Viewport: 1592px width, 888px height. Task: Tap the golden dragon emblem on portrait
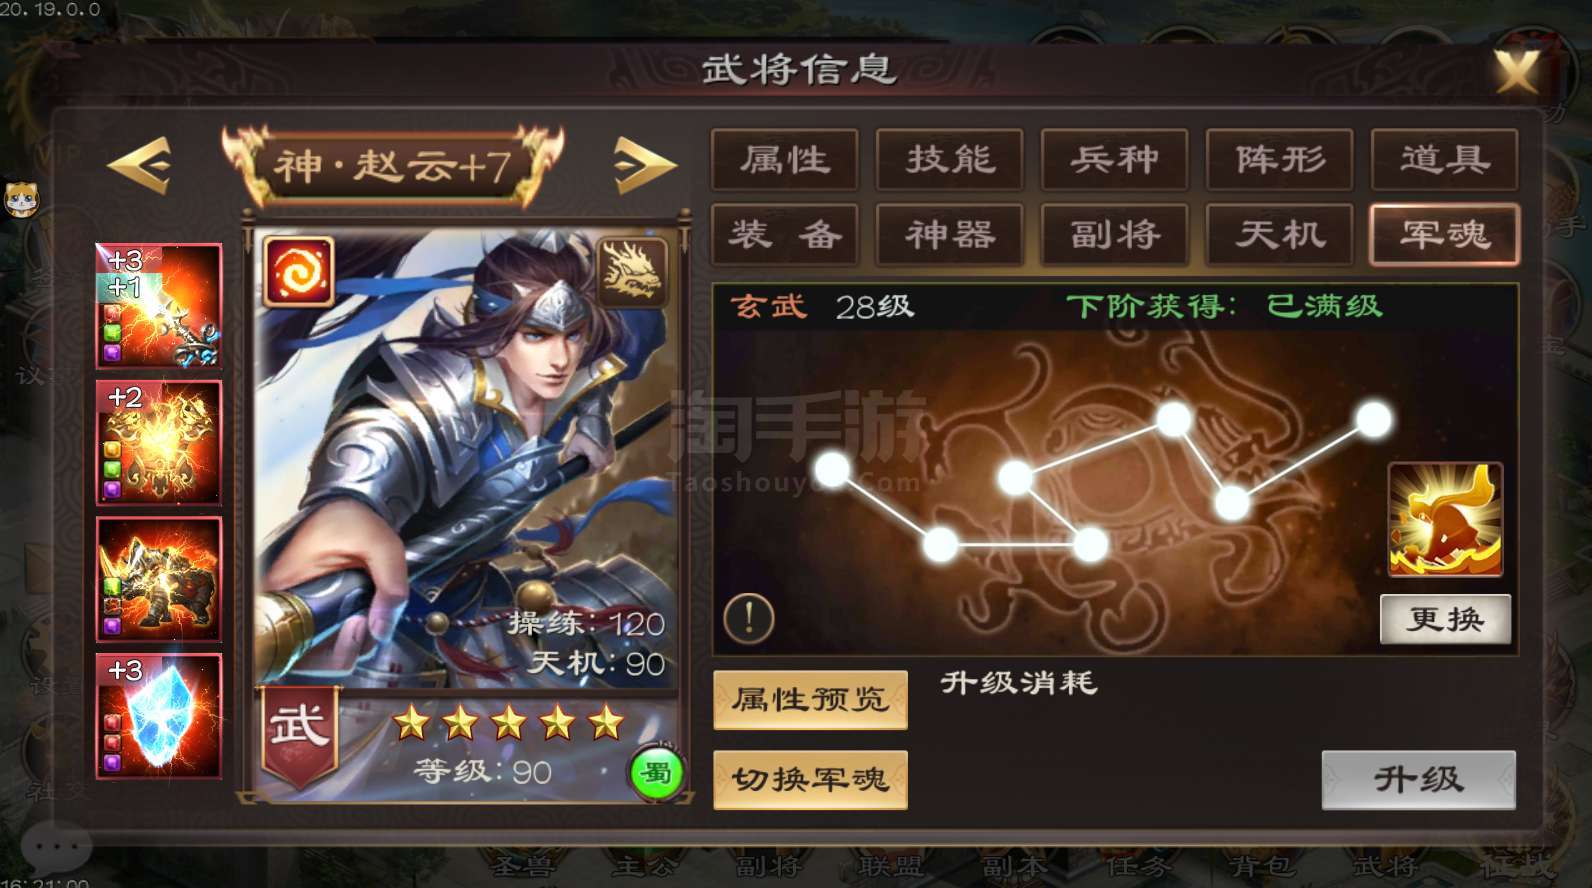[632, 271]
